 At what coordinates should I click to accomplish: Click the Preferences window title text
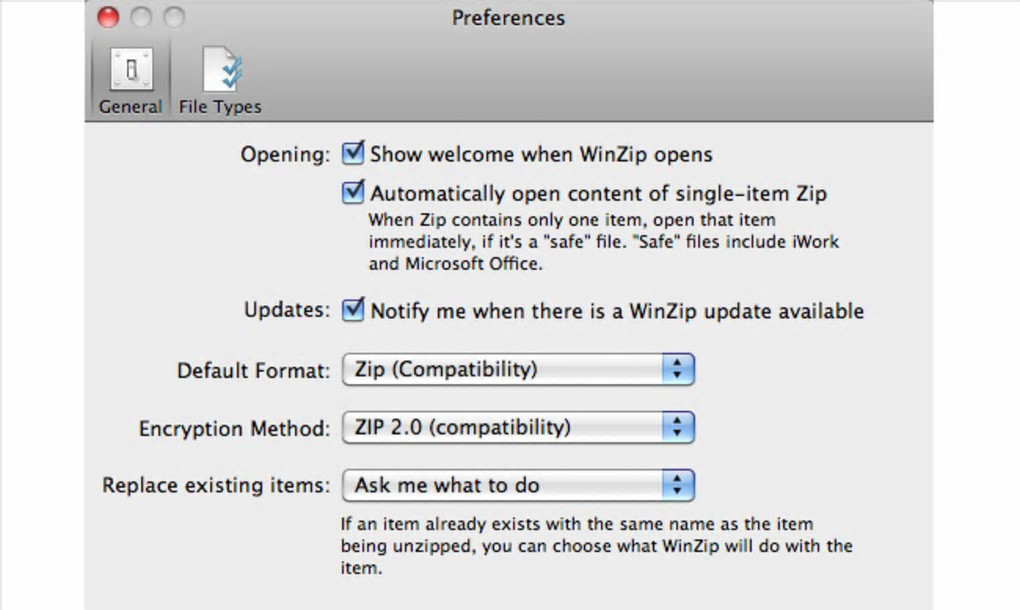pyautogui.click(x=508, y=18)
